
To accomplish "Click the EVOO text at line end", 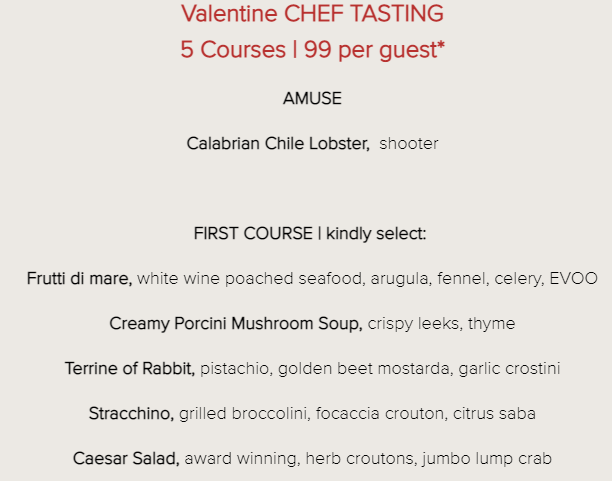I will [573, 279].
